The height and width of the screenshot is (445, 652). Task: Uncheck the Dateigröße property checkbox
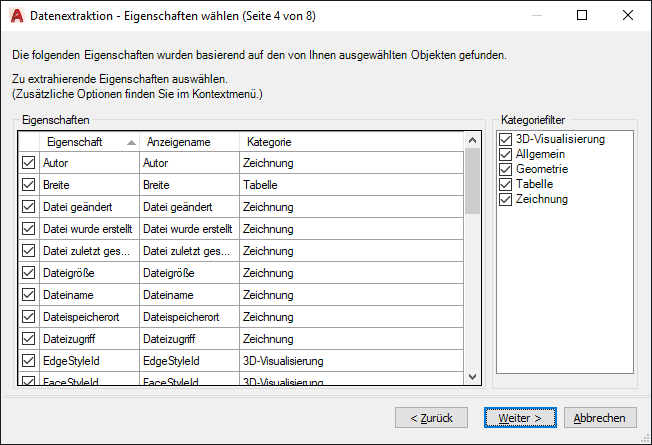point(28,273)
